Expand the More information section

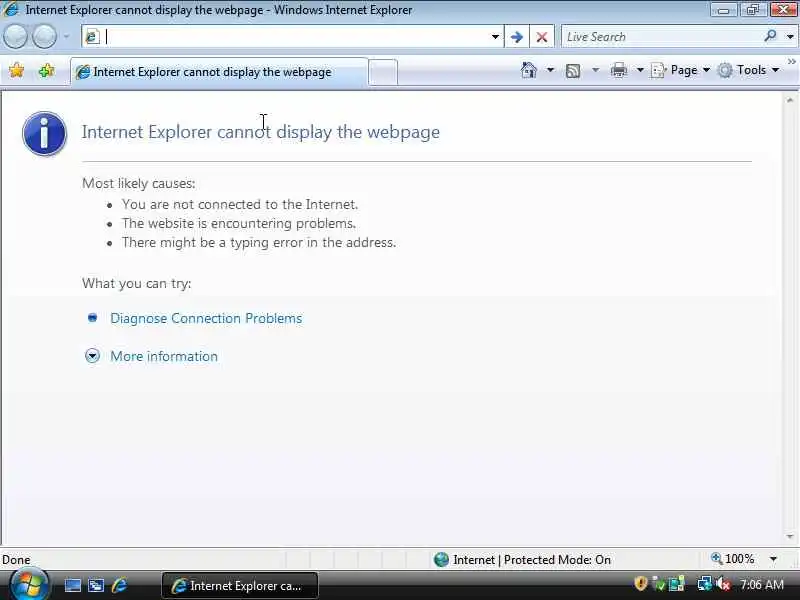(x=164, y=356)
